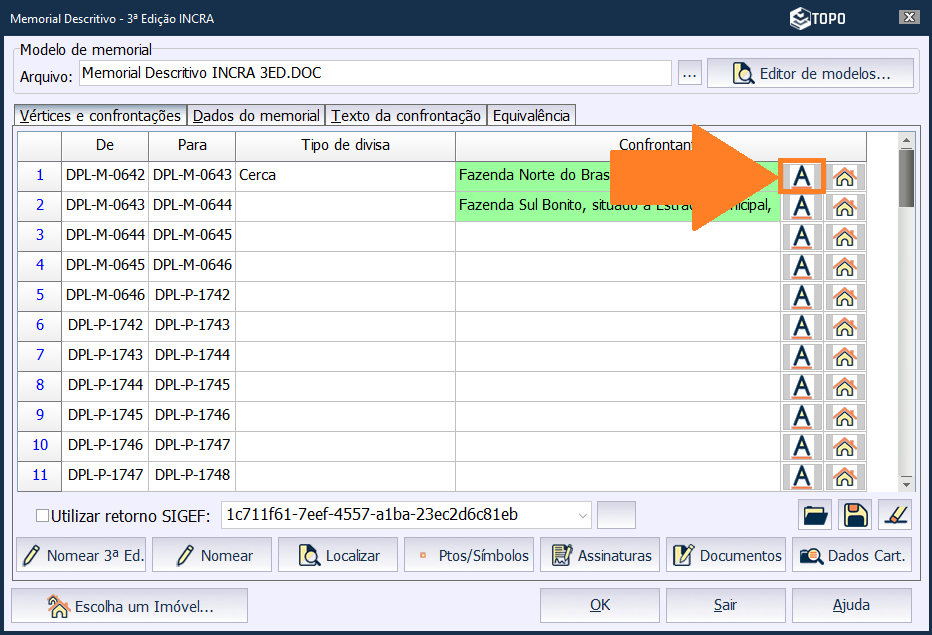Click the house icon in row 8
Screen dimensions: 932x635
click(845, 386)
